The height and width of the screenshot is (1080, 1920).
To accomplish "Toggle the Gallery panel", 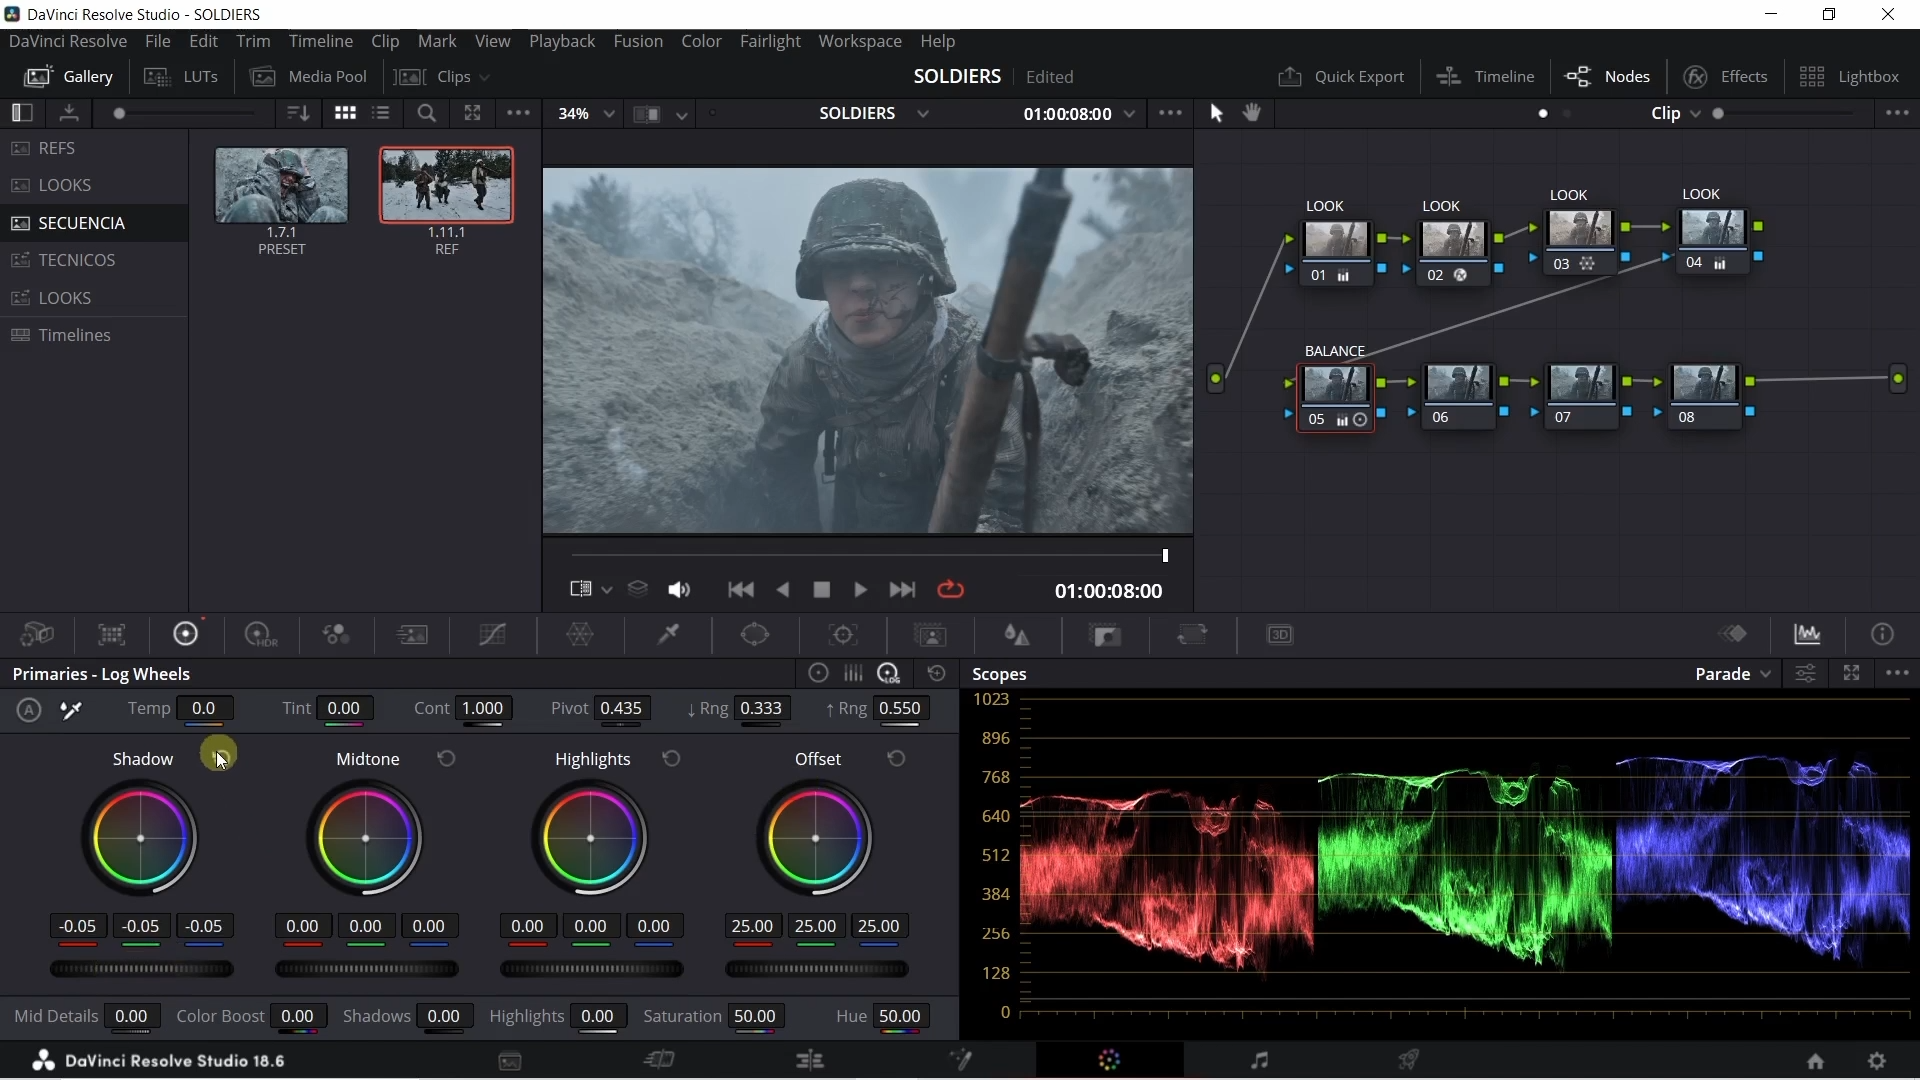I will click(x=68, y=76).
